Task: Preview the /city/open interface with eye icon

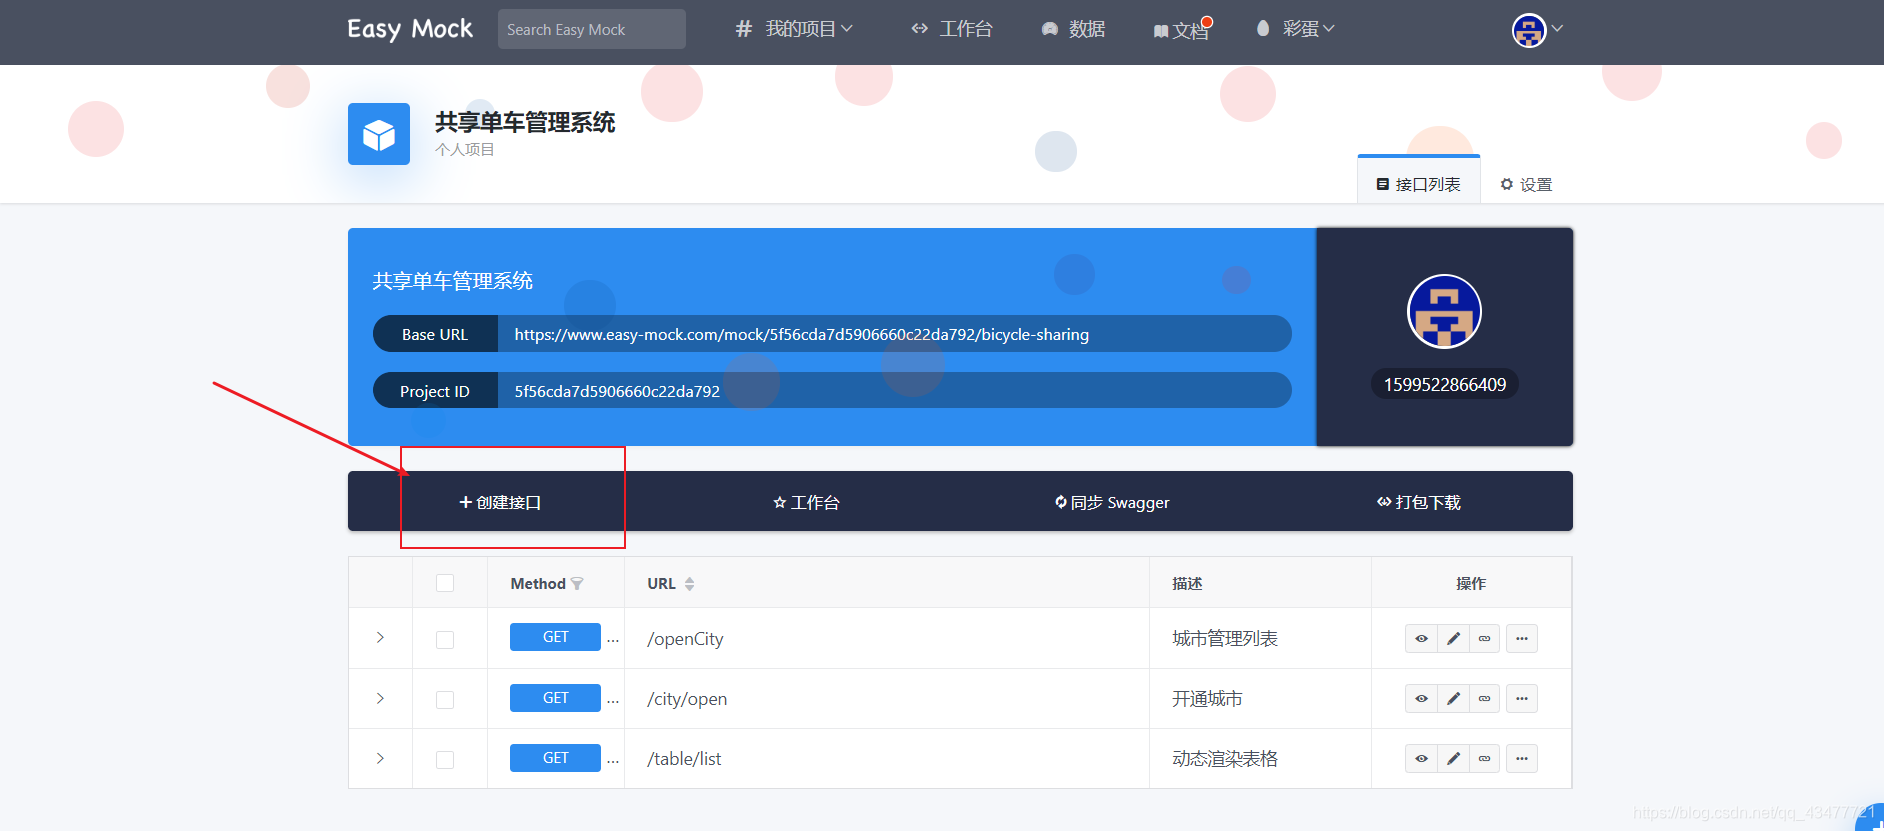Action: point(1421,698)
